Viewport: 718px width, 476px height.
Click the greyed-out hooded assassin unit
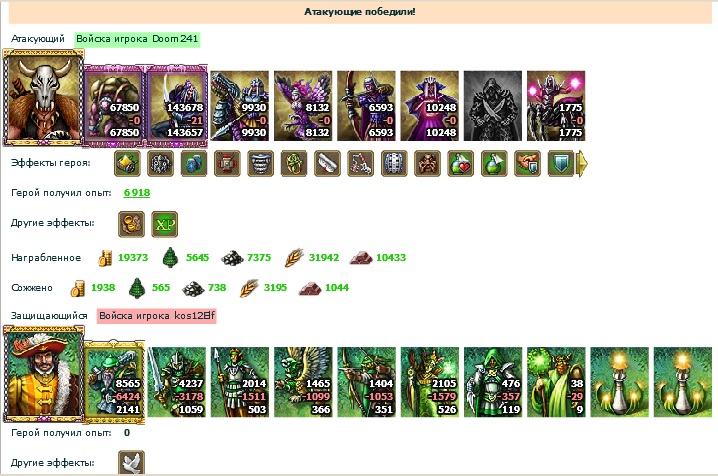[493, 106]
